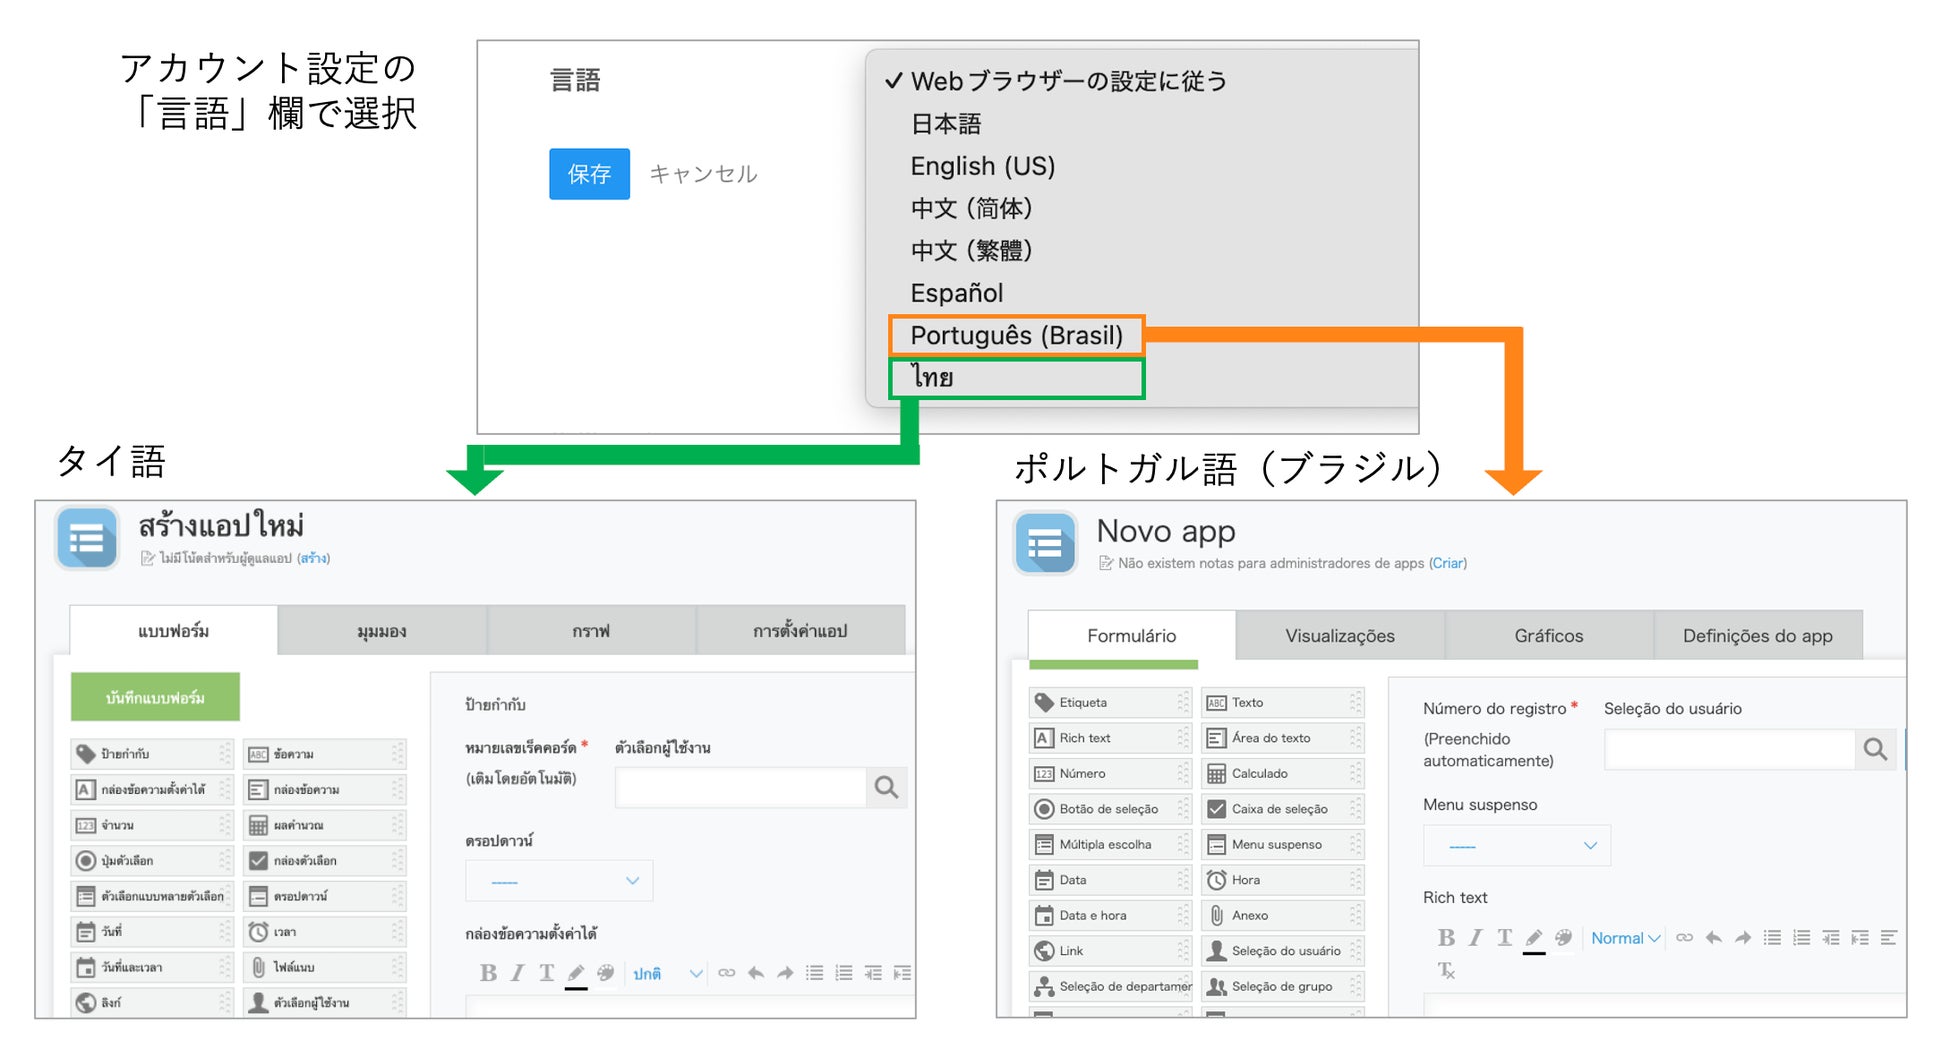
Task: Click the Bold icon in Portuguese Rich text toolbar
Action: pyautogui.click(x=1446, y=937)
